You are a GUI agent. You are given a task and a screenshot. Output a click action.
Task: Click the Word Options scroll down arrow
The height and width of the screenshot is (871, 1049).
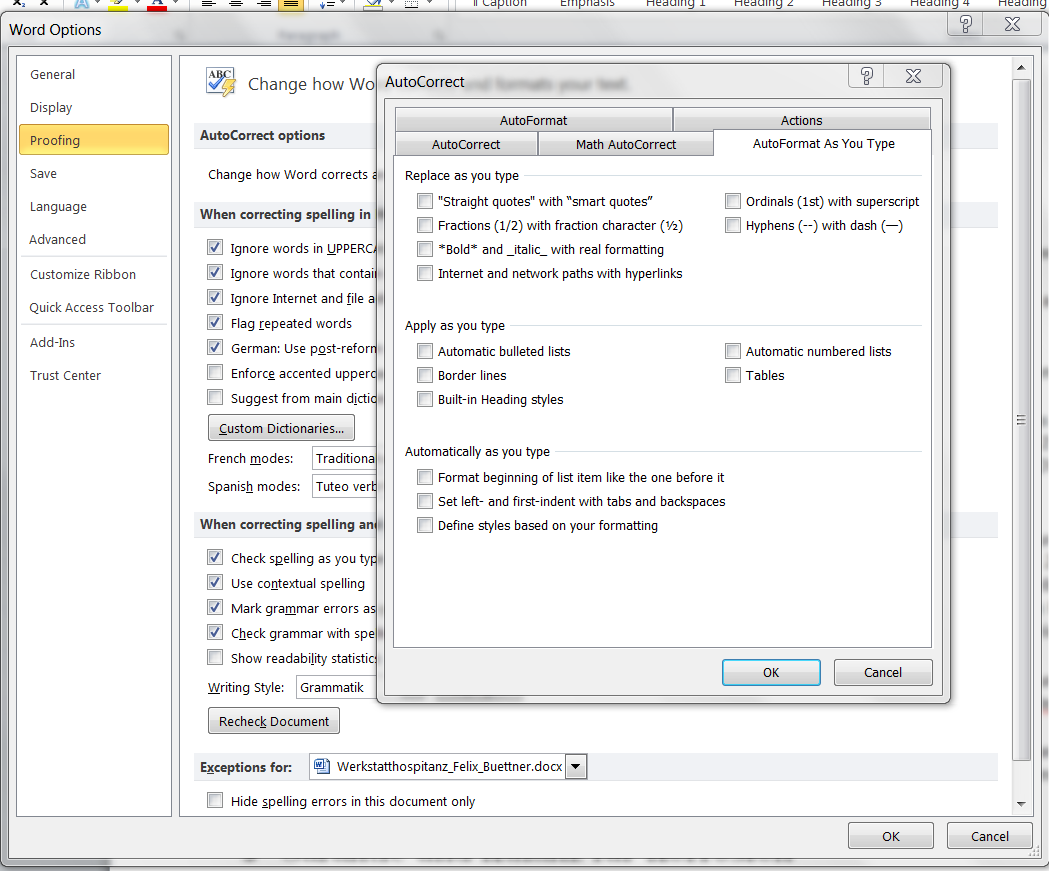pyautogui.click(x=1021, y=804)
